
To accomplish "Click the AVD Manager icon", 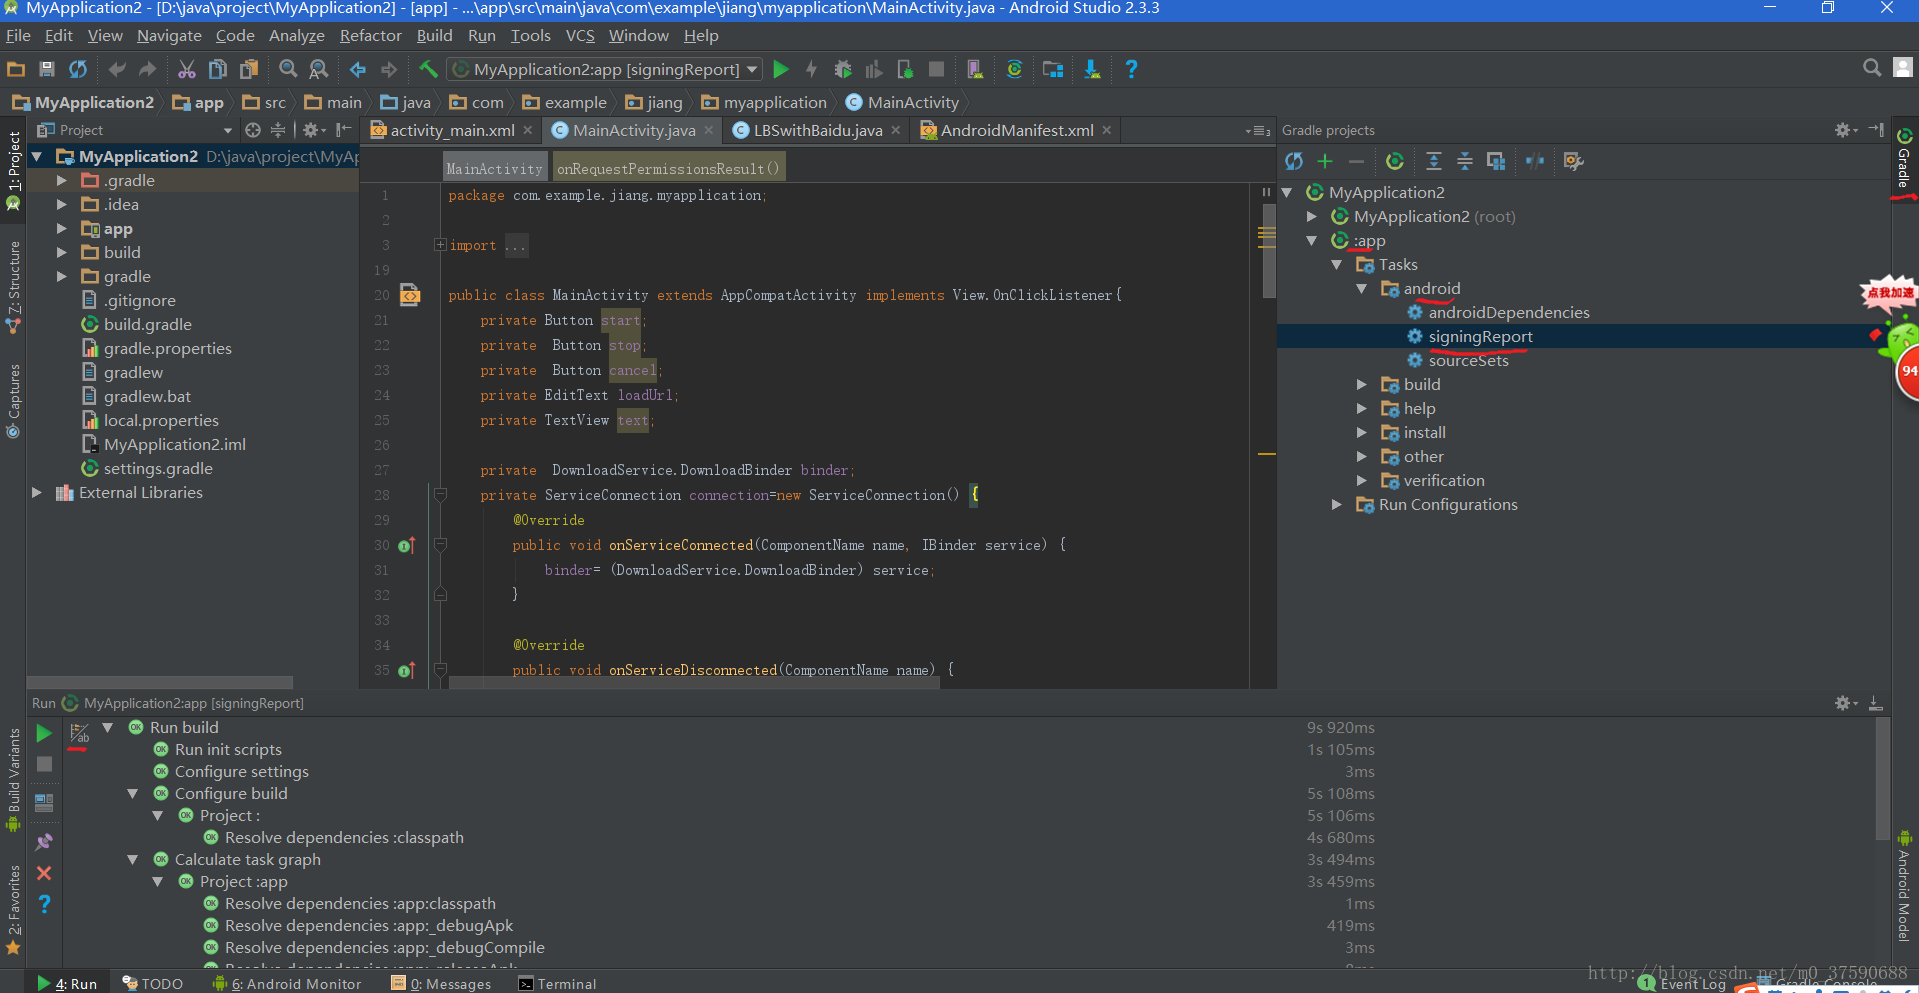I will [974, 69].
